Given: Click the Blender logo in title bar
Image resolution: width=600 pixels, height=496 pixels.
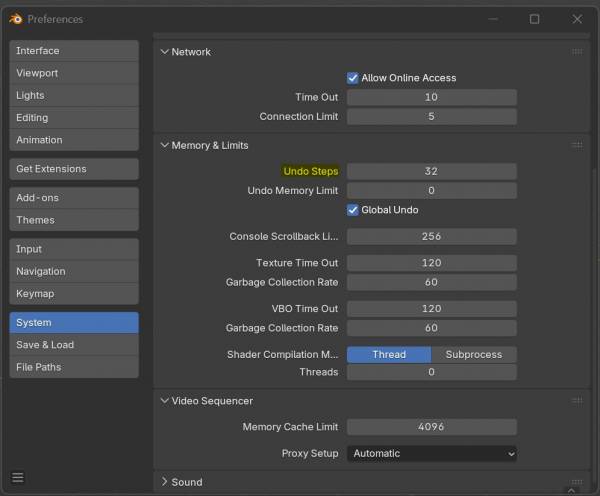Looking at the screenshot, I should (x=15, y=19).
